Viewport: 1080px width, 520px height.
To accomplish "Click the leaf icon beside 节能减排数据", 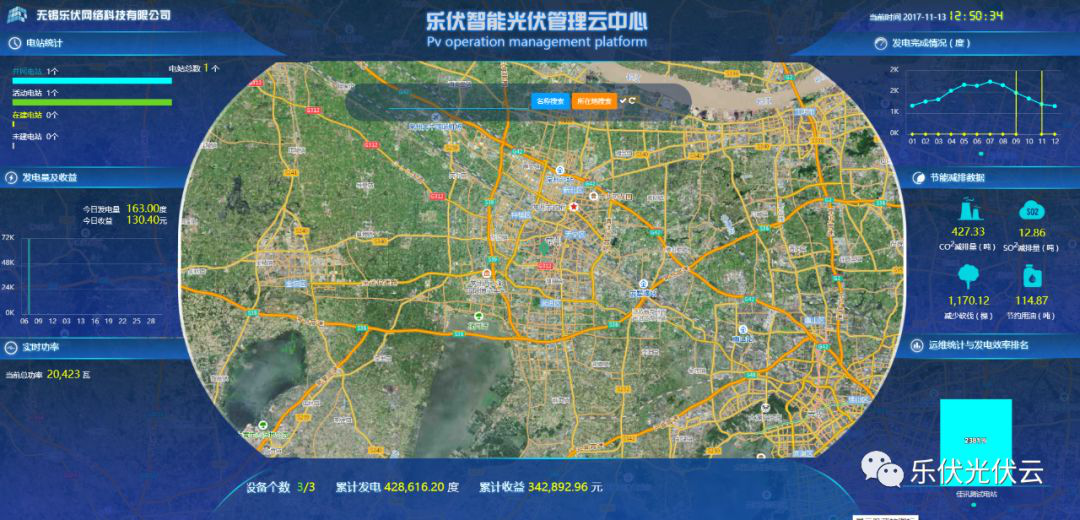I will click(920, 178).
